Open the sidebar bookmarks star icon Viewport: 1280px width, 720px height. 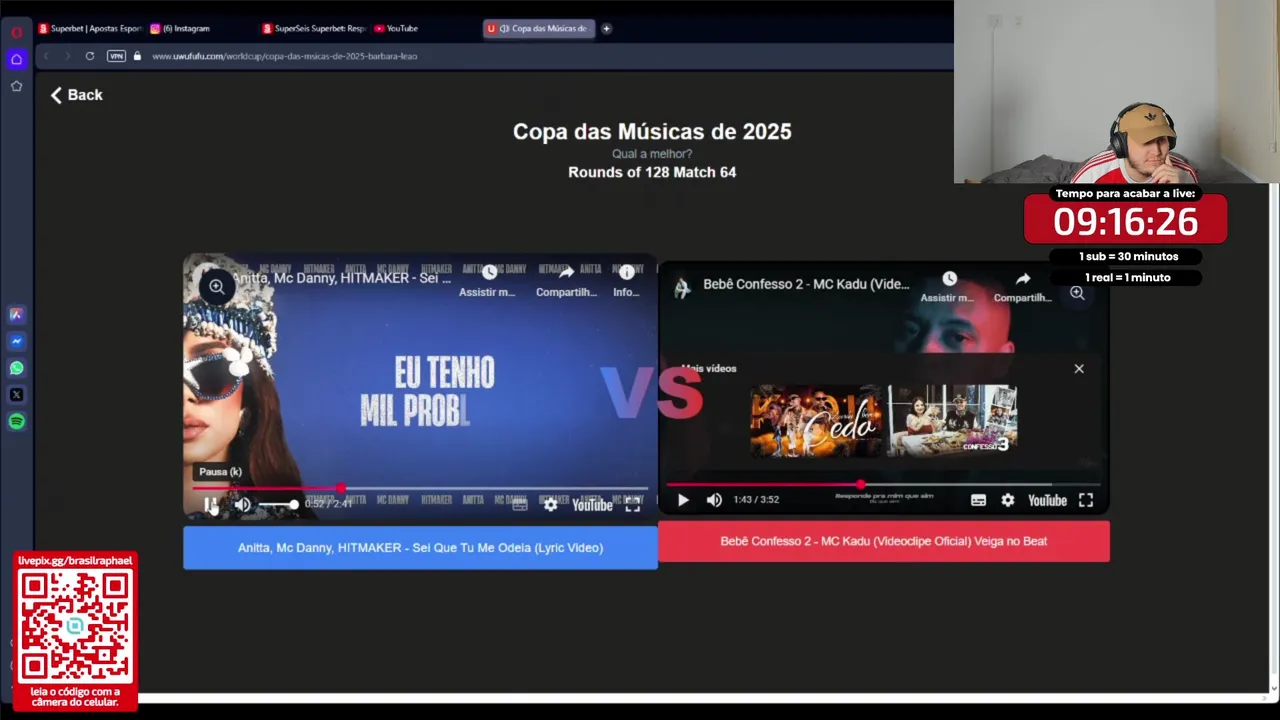(16, 86)
